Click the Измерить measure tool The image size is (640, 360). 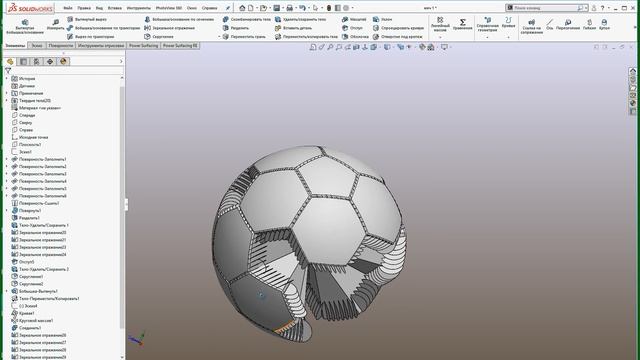point(56,24)
